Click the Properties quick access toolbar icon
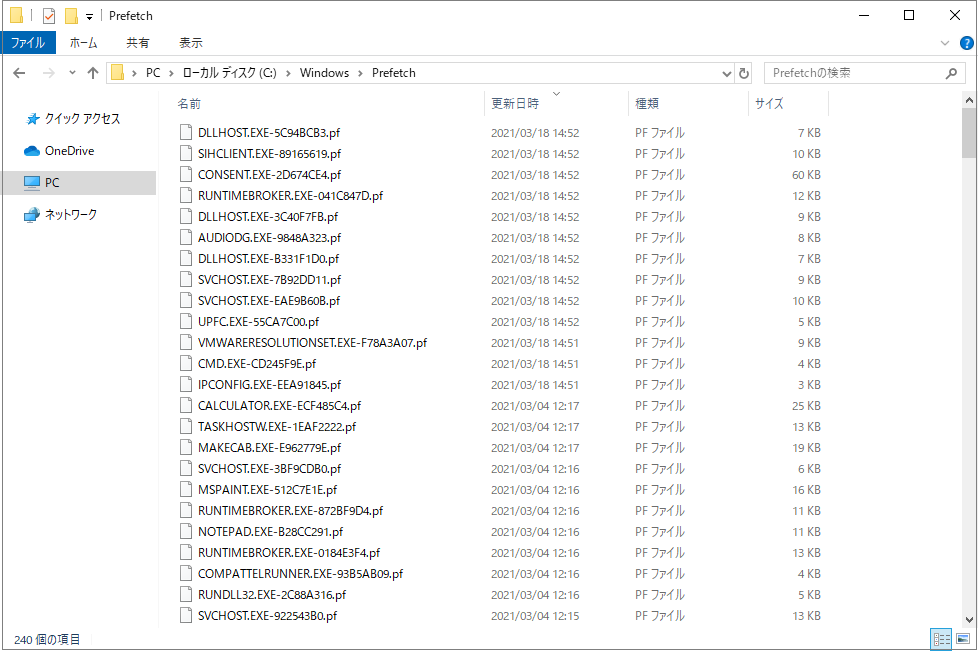The width and height of the screenshot is (979, 652). 49,16
